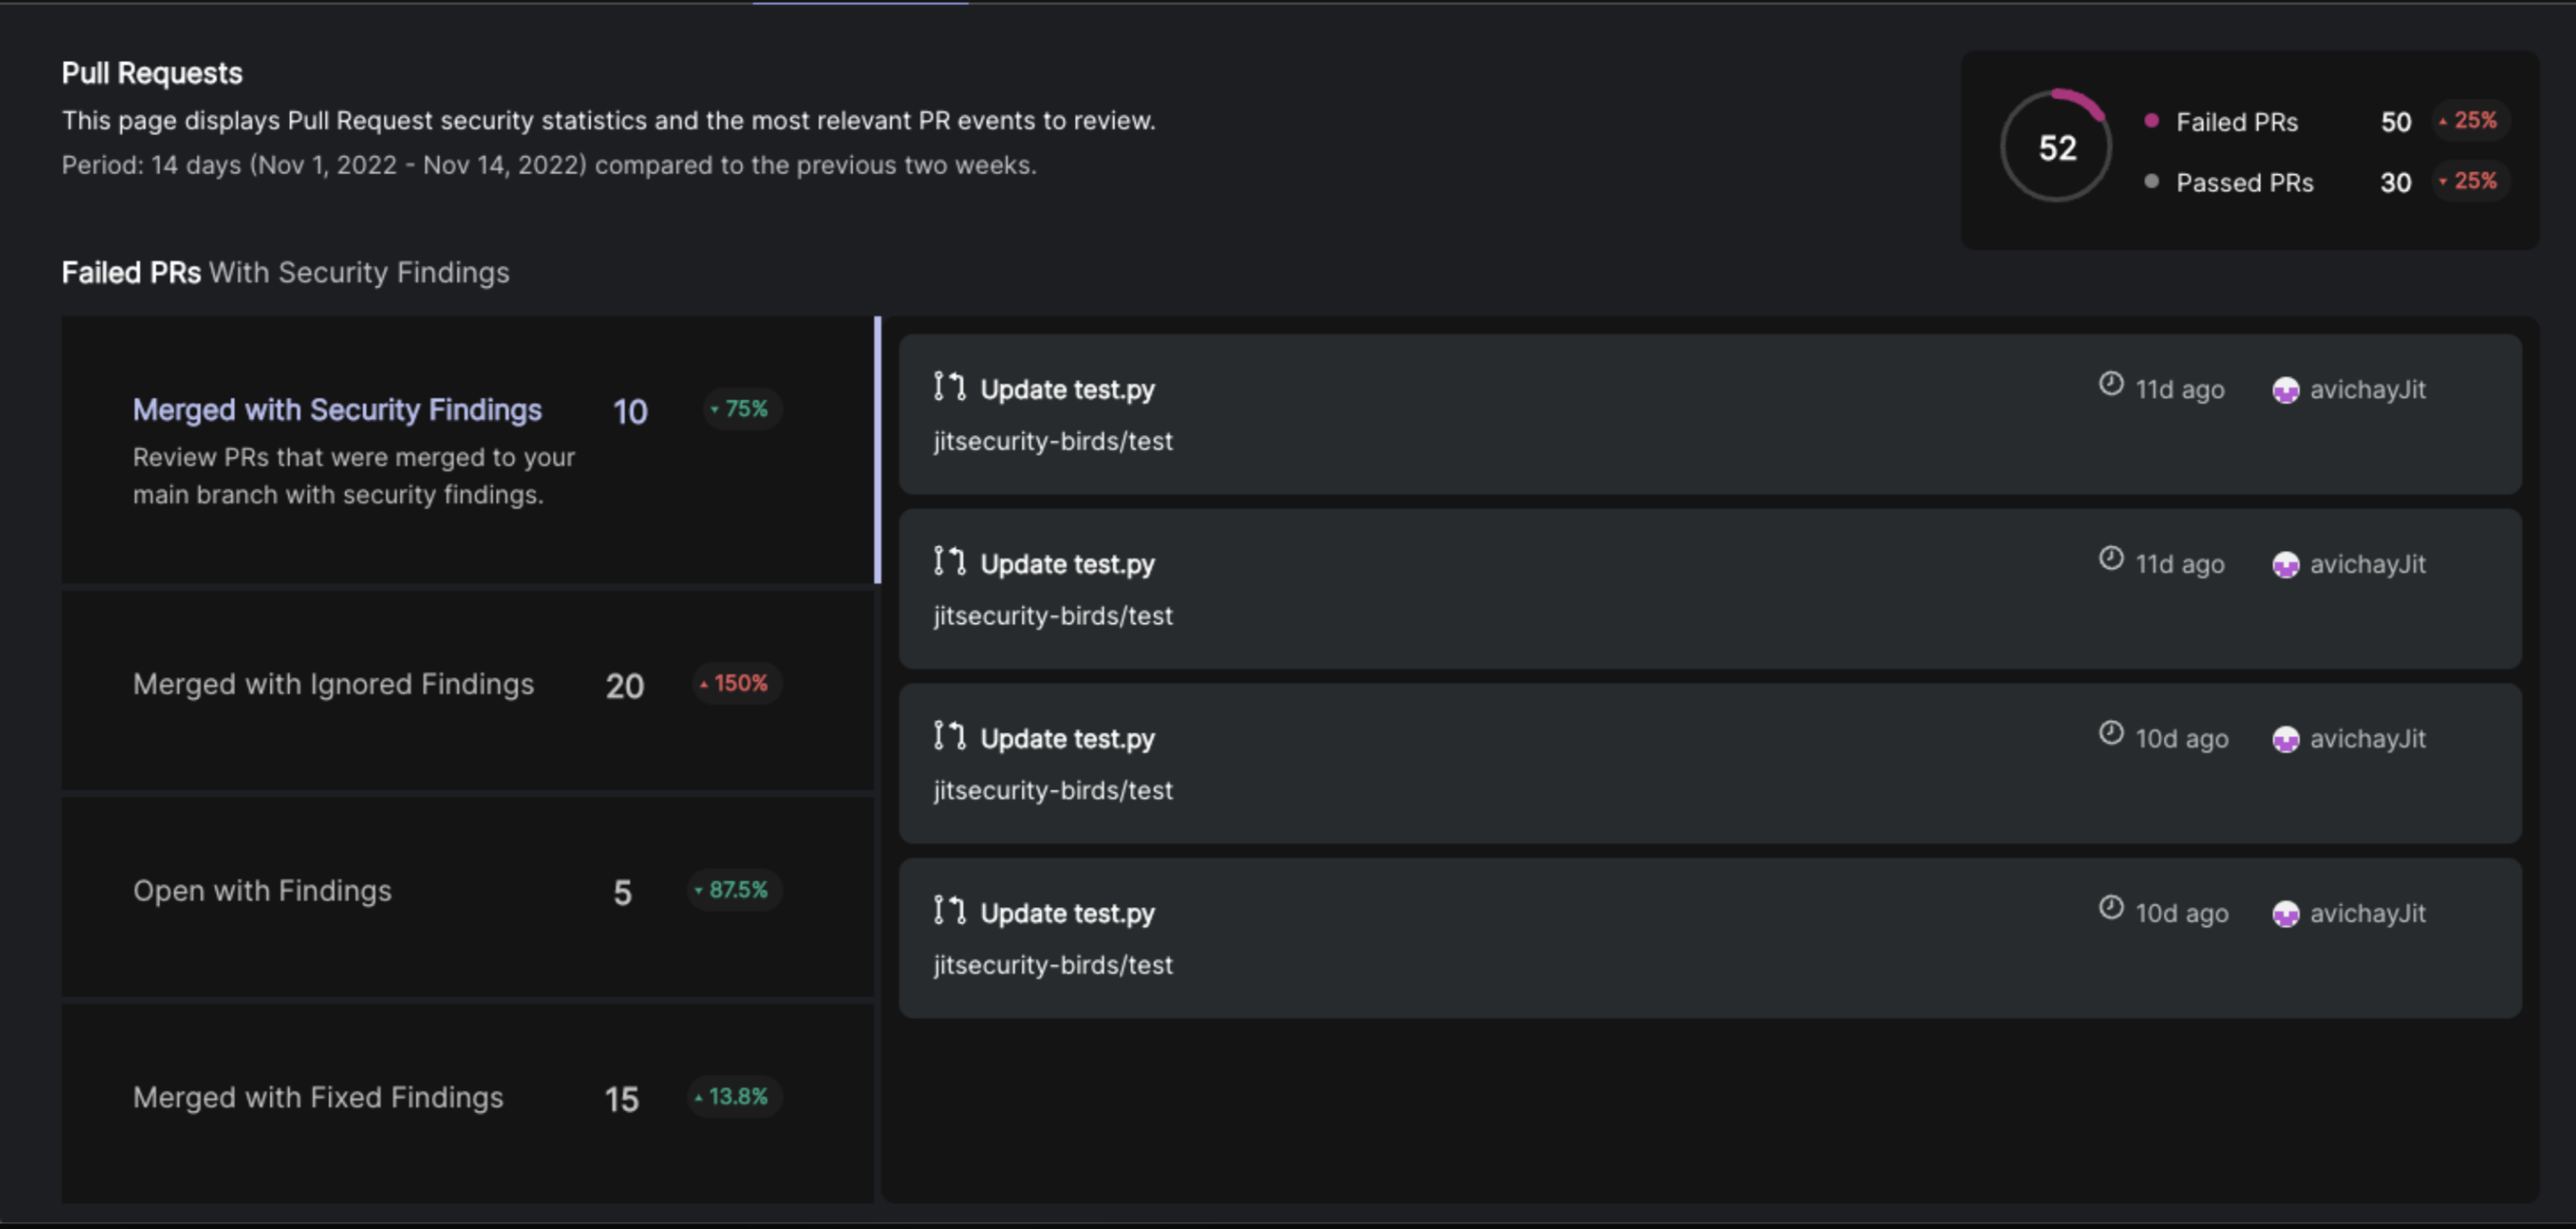Select the Failed PRs section heading
Screen dimensions: 2576x1229
pyautogui.click(x=285, y=271)
